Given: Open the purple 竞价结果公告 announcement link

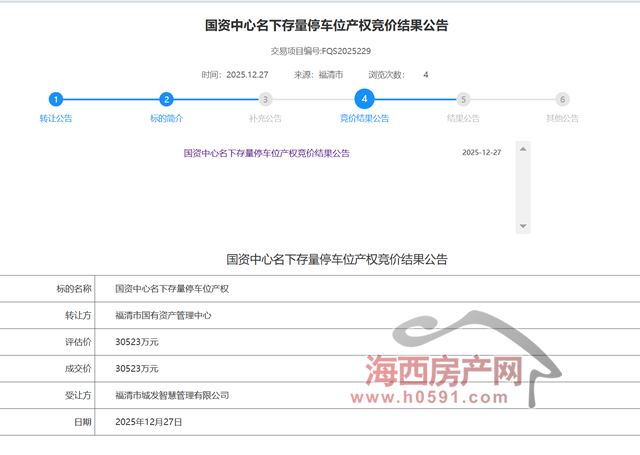Looking at the screenshot, I should click(x=267, y=153).
